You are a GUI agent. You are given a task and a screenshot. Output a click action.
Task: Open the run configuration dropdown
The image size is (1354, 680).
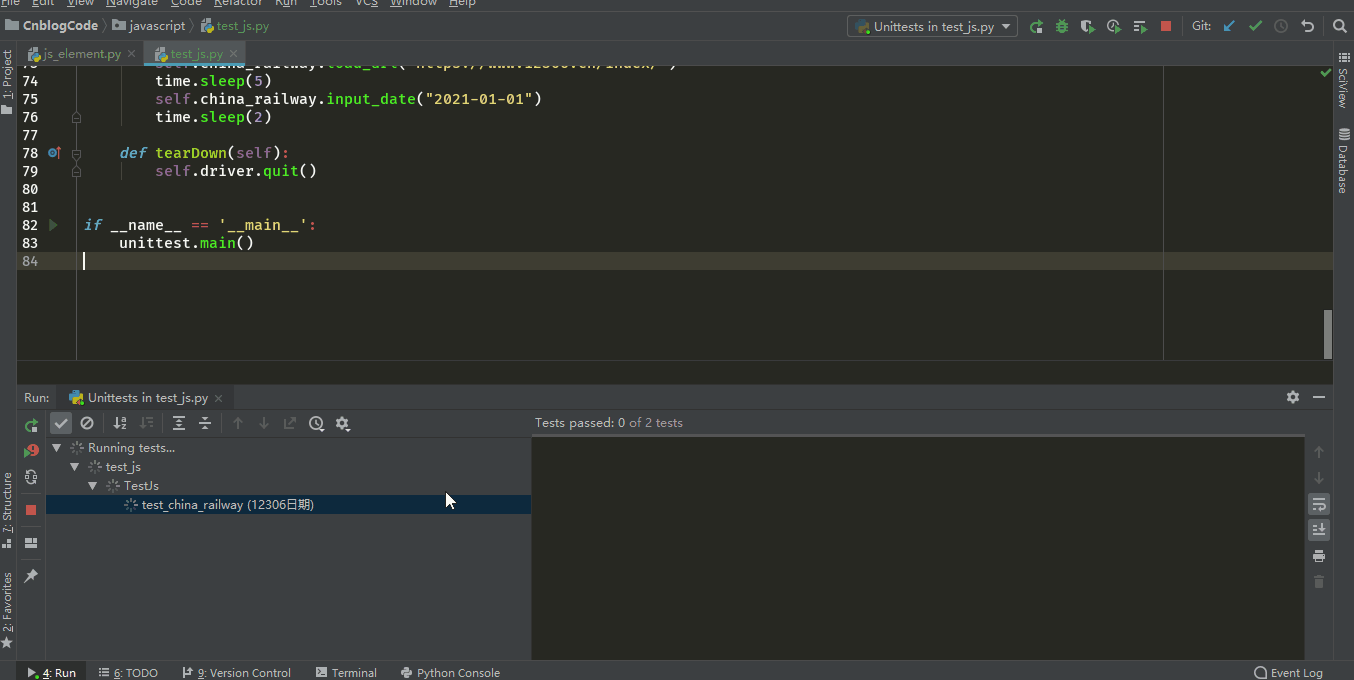coord(932,27)
